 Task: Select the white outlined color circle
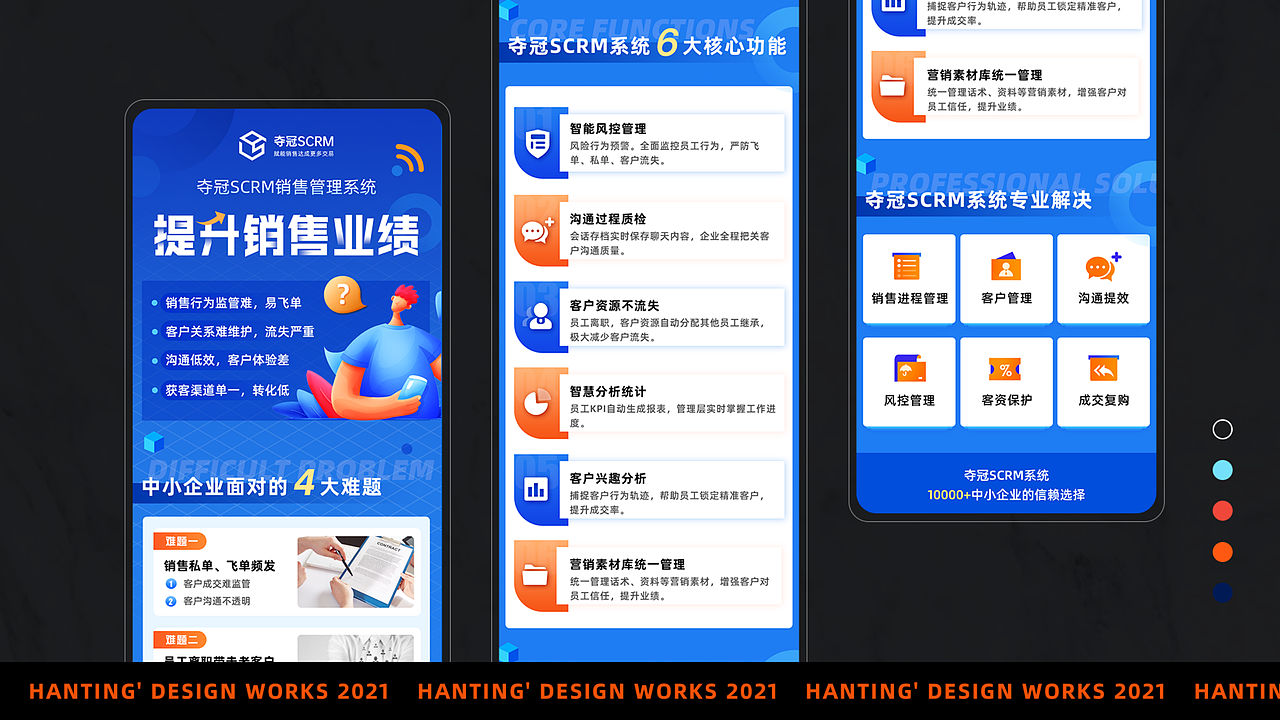(1222, 429)
